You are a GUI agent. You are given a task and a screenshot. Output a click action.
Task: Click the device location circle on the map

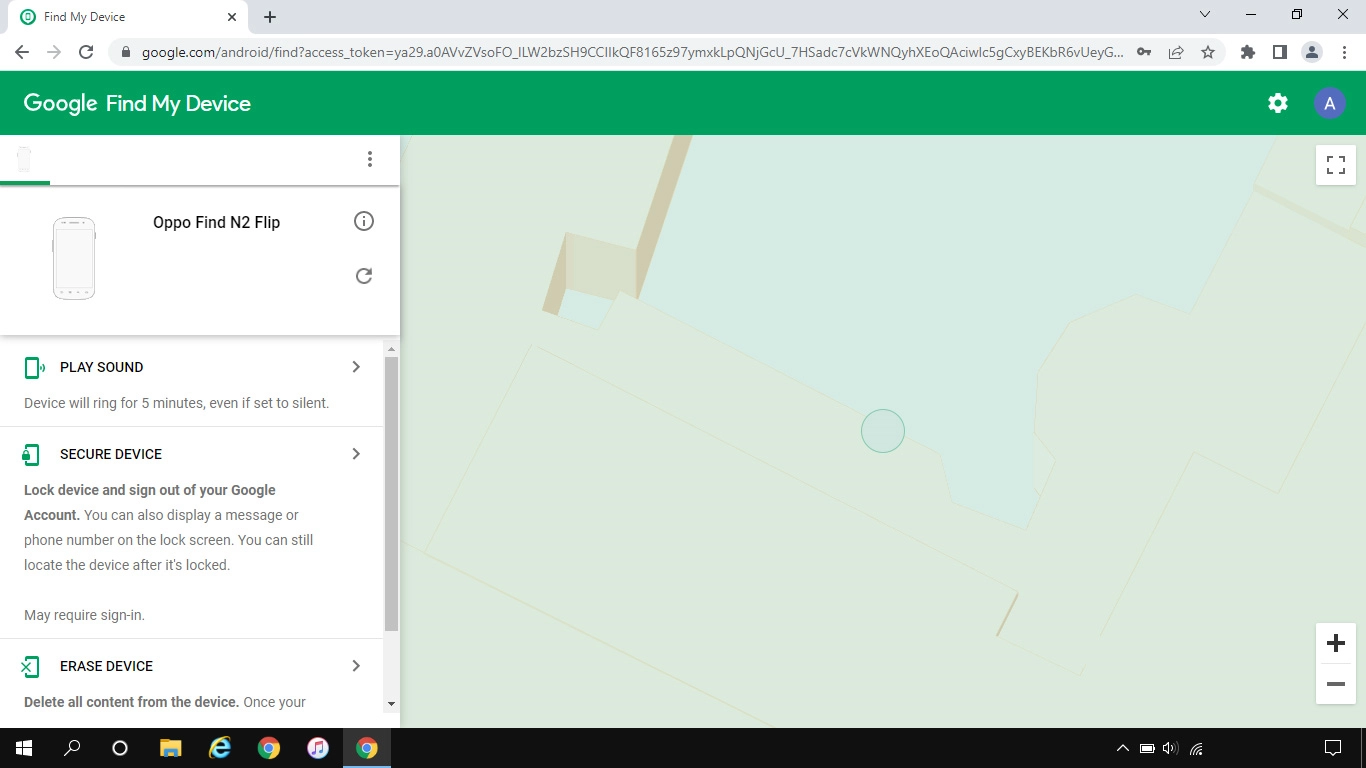pyautogui.click(x=883, y=431)
